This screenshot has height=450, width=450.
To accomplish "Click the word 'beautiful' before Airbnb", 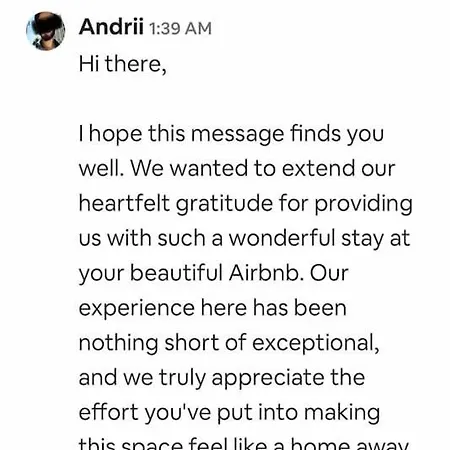I will 176,272.
